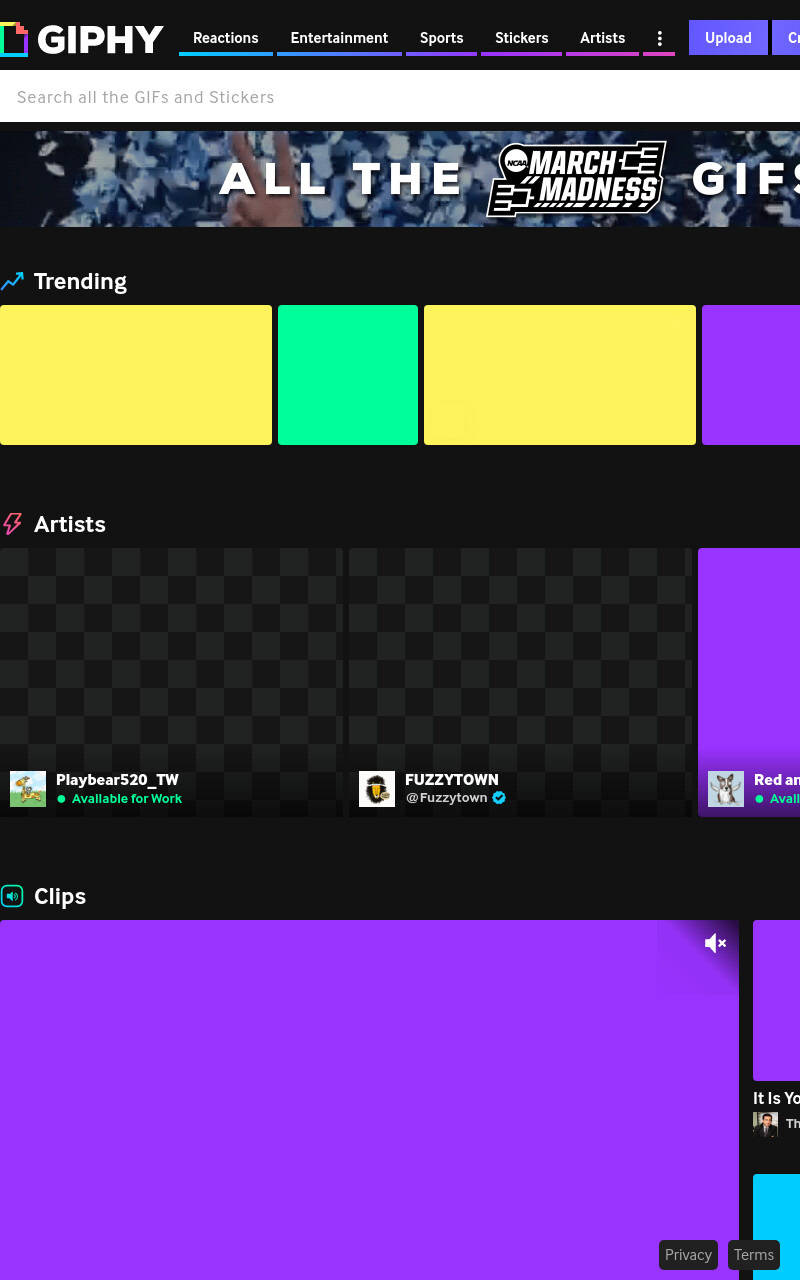800x1280 pixels.
Task: Open the Terms link
Action: click(754, 1255)
